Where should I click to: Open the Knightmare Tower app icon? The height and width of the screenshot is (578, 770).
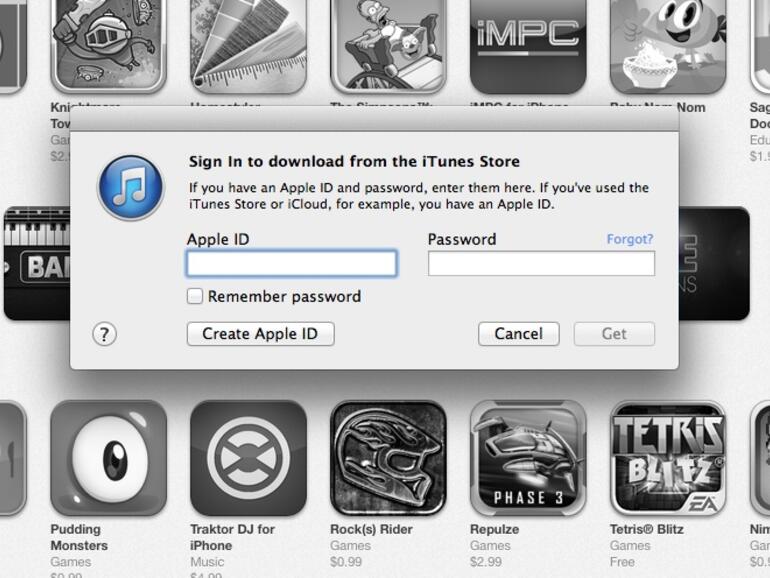[109, 47]
